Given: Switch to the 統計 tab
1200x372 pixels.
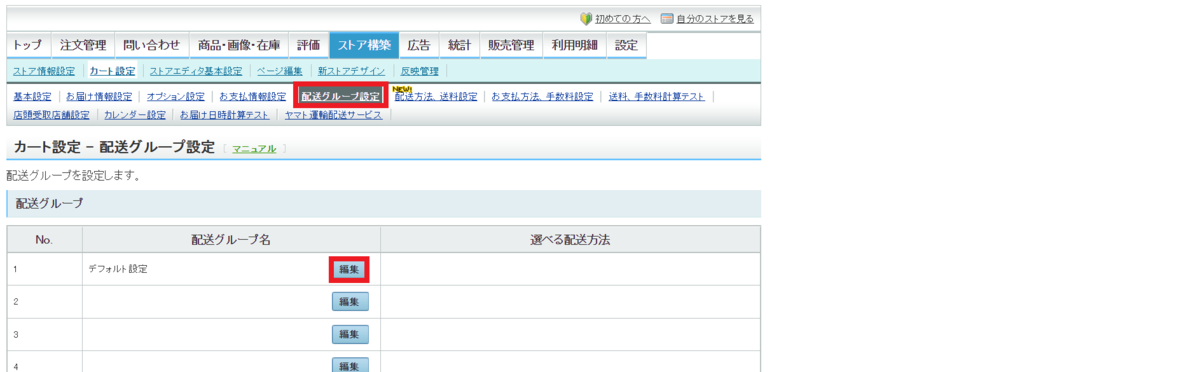Looking at the screenshot, I should 460,45.
